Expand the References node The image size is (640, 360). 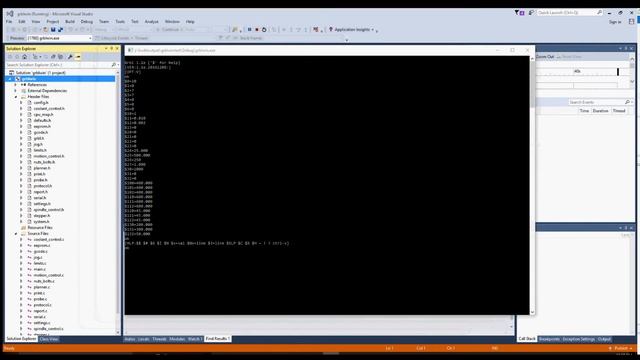click(x=16, y=84)
